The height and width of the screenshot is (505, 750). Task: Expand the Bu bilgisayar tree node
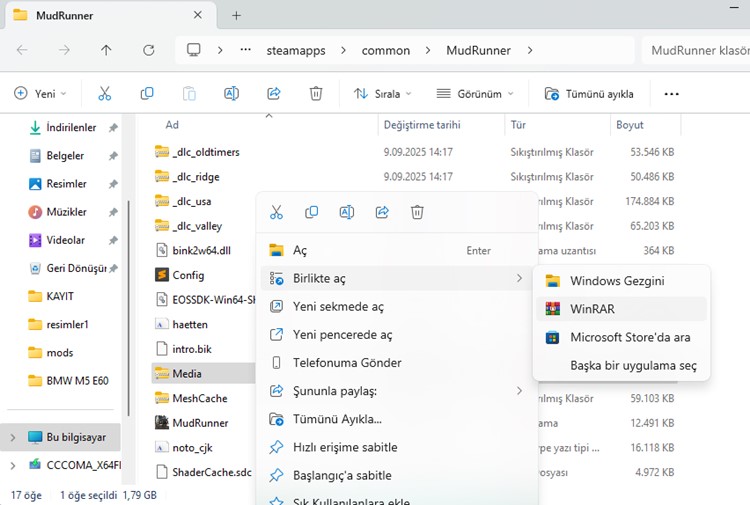13,437
